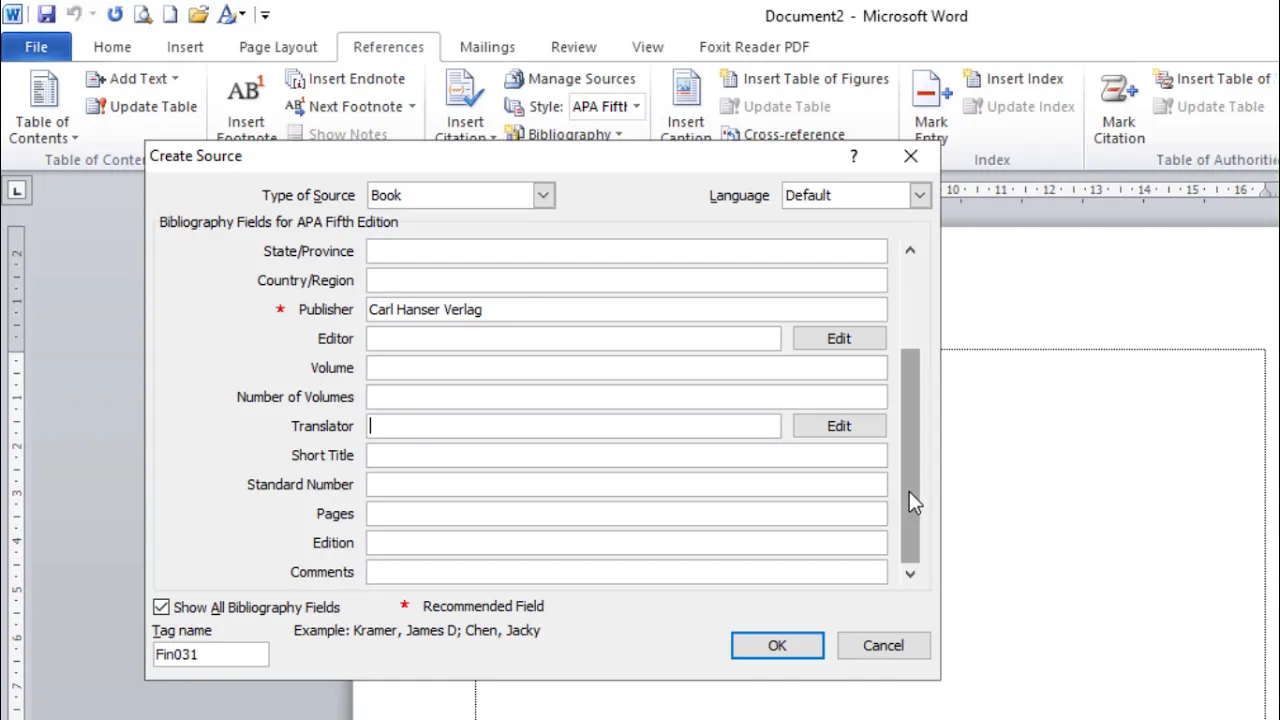Viewport: 1280px width, 720px height.
Task: Click the Print Preview magnifier icon
Action: pos(143,15)
